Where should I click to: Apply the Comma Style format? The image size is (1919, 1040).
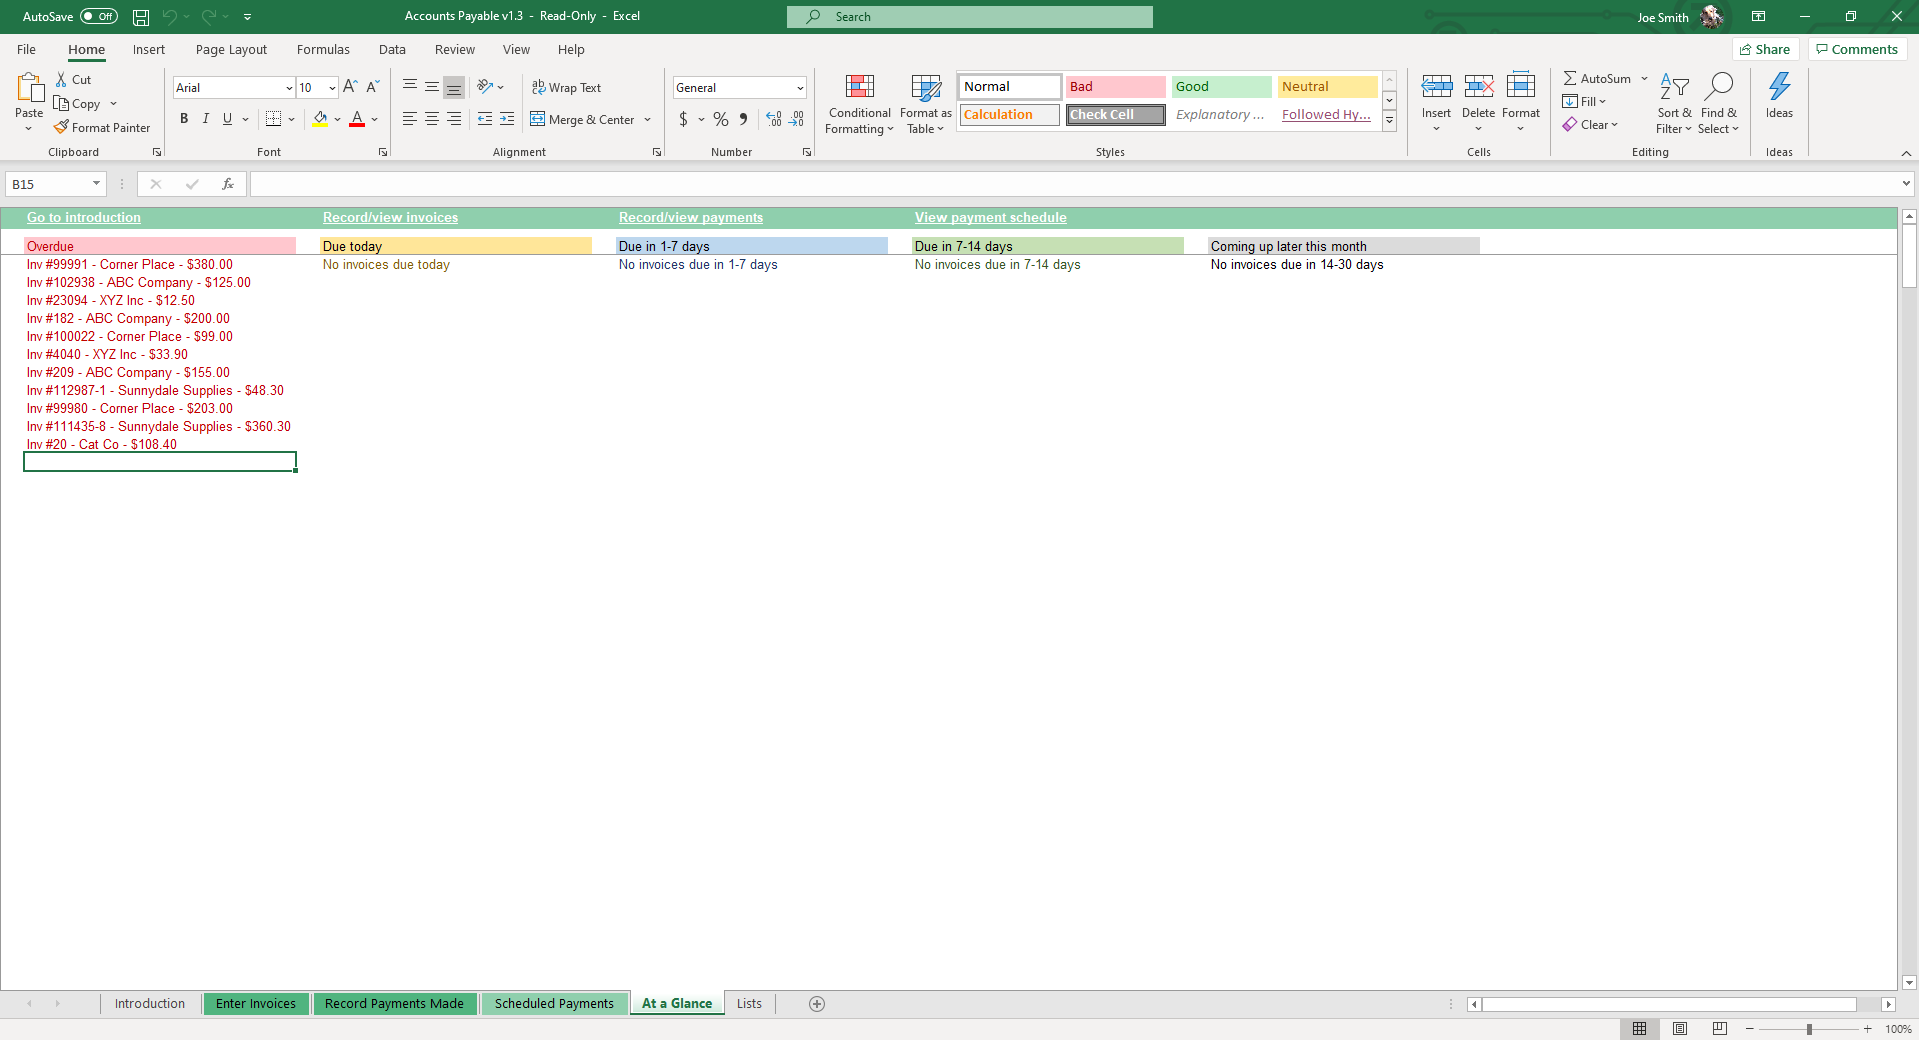pos(743,119)
